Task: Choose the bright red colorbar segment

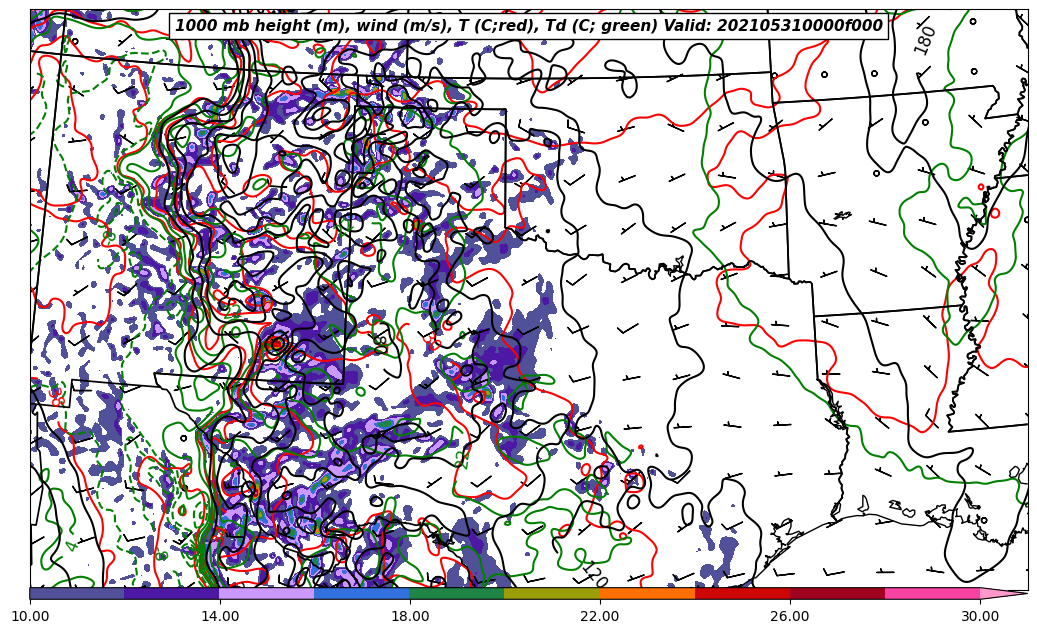Action: click(742, 593)
